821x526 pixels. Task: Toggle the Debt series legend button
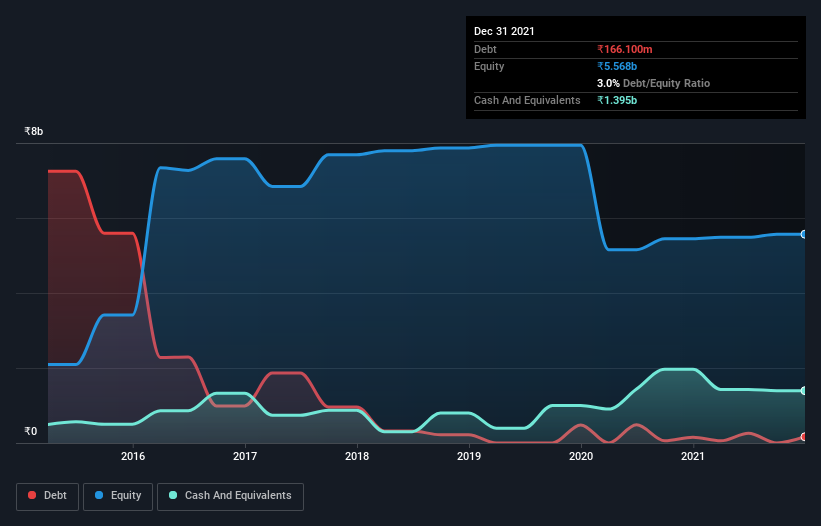48,496
